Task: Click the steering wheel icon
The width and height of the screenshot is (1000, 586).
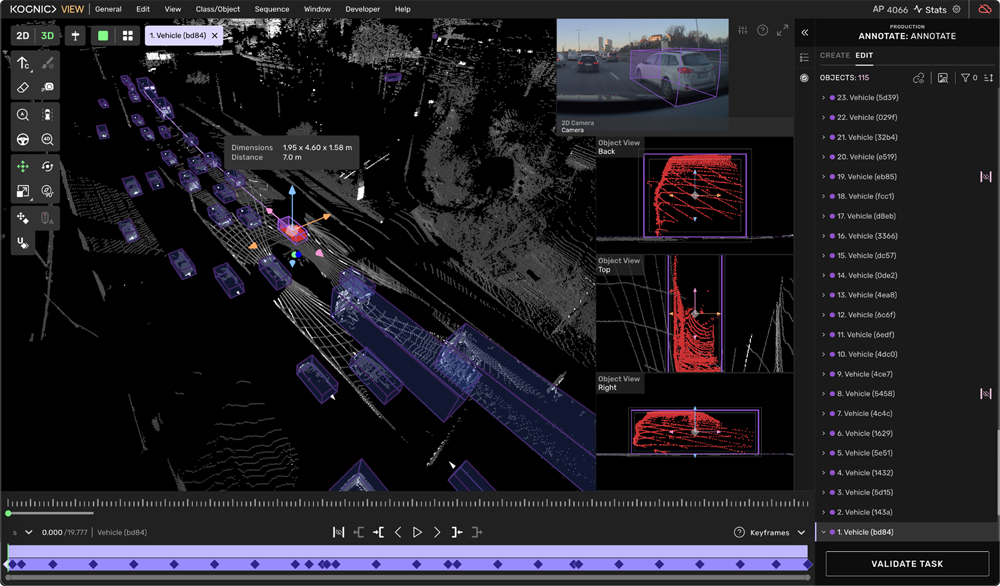Action: click(23, 139)
